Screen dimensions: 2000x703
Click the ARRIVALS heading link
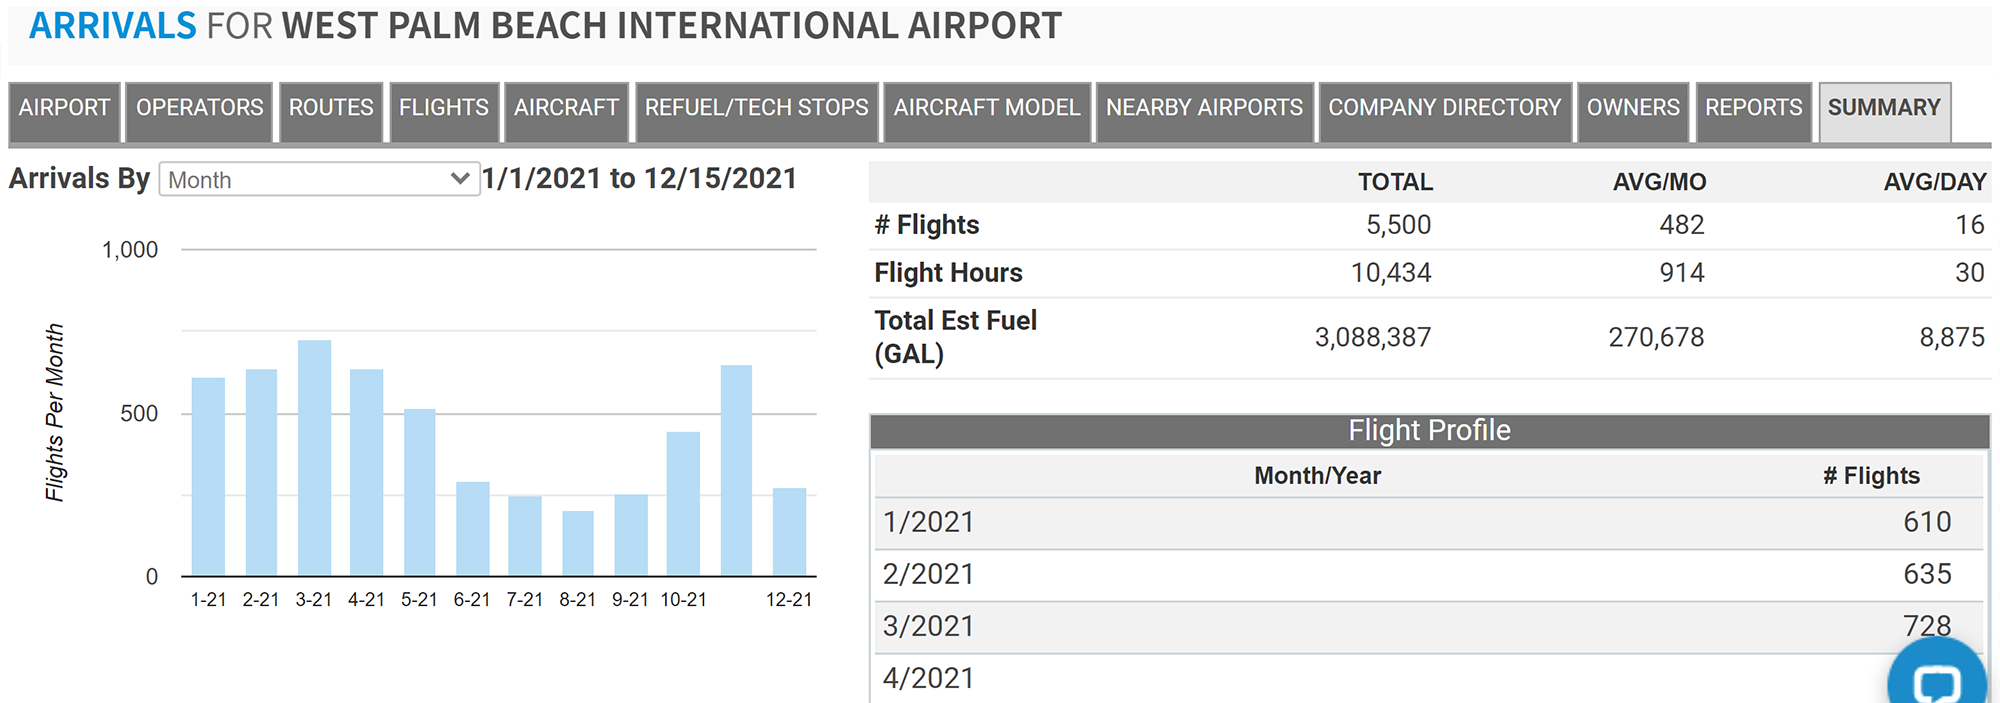112,26
